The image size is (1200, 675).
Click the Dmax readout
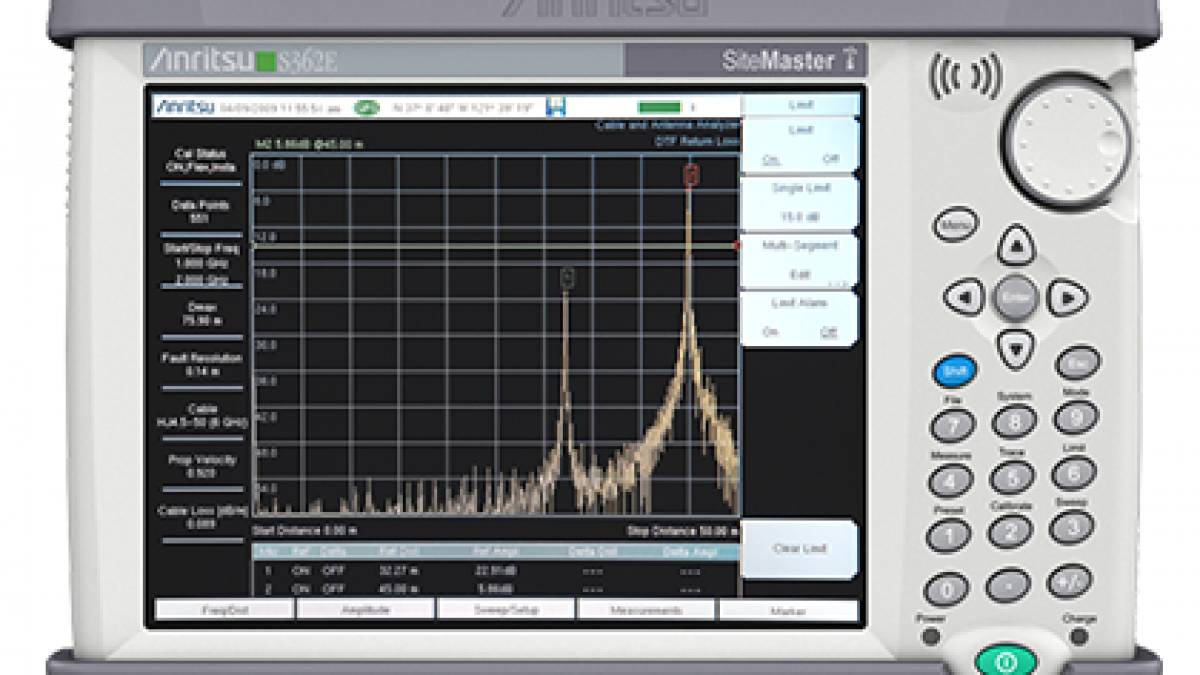click(203, 314)
